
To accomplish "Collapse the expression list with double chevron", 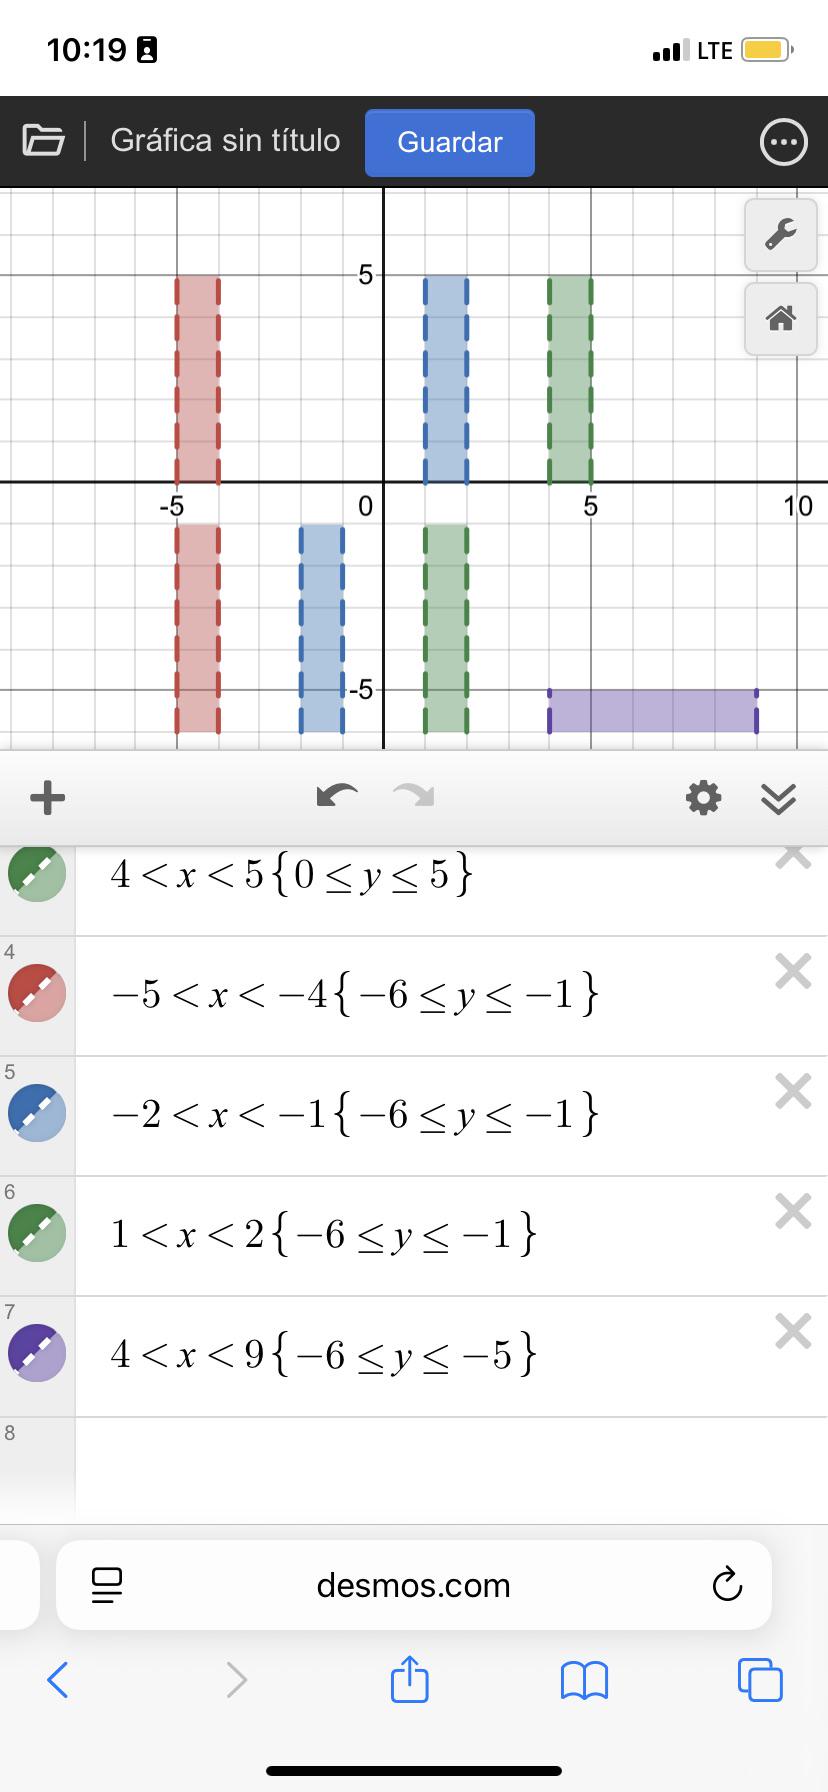I will 778,798.
